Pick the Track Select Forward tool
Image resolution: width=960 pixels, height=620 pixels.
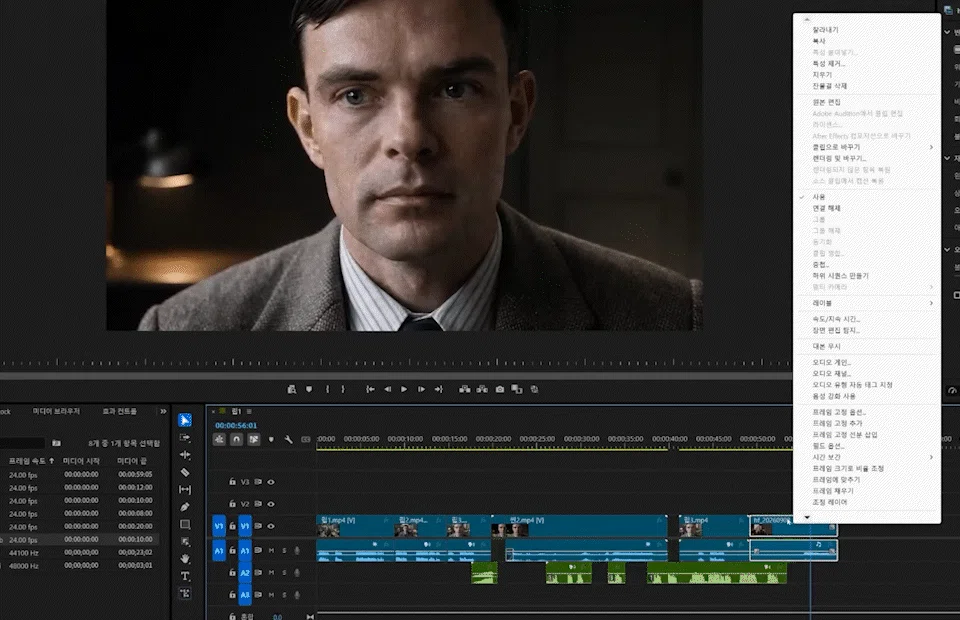point(185,438)
